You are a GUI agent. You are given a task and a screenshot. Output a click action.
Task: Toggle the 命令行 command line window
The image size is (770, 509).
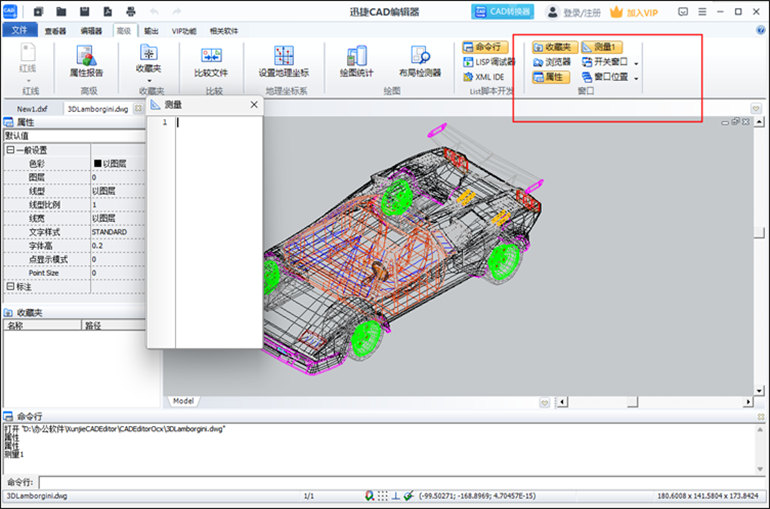(485, 47)
